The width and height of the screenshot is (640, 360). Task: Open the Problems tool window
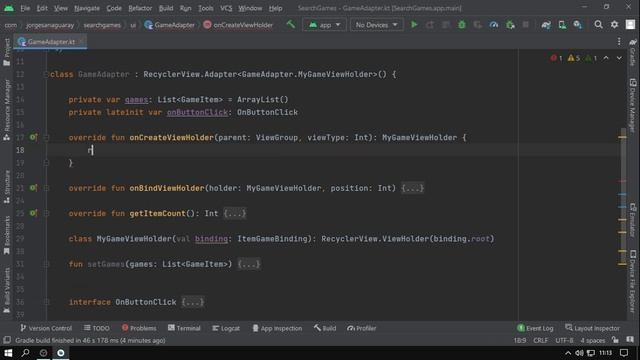(x=139, y=328)
